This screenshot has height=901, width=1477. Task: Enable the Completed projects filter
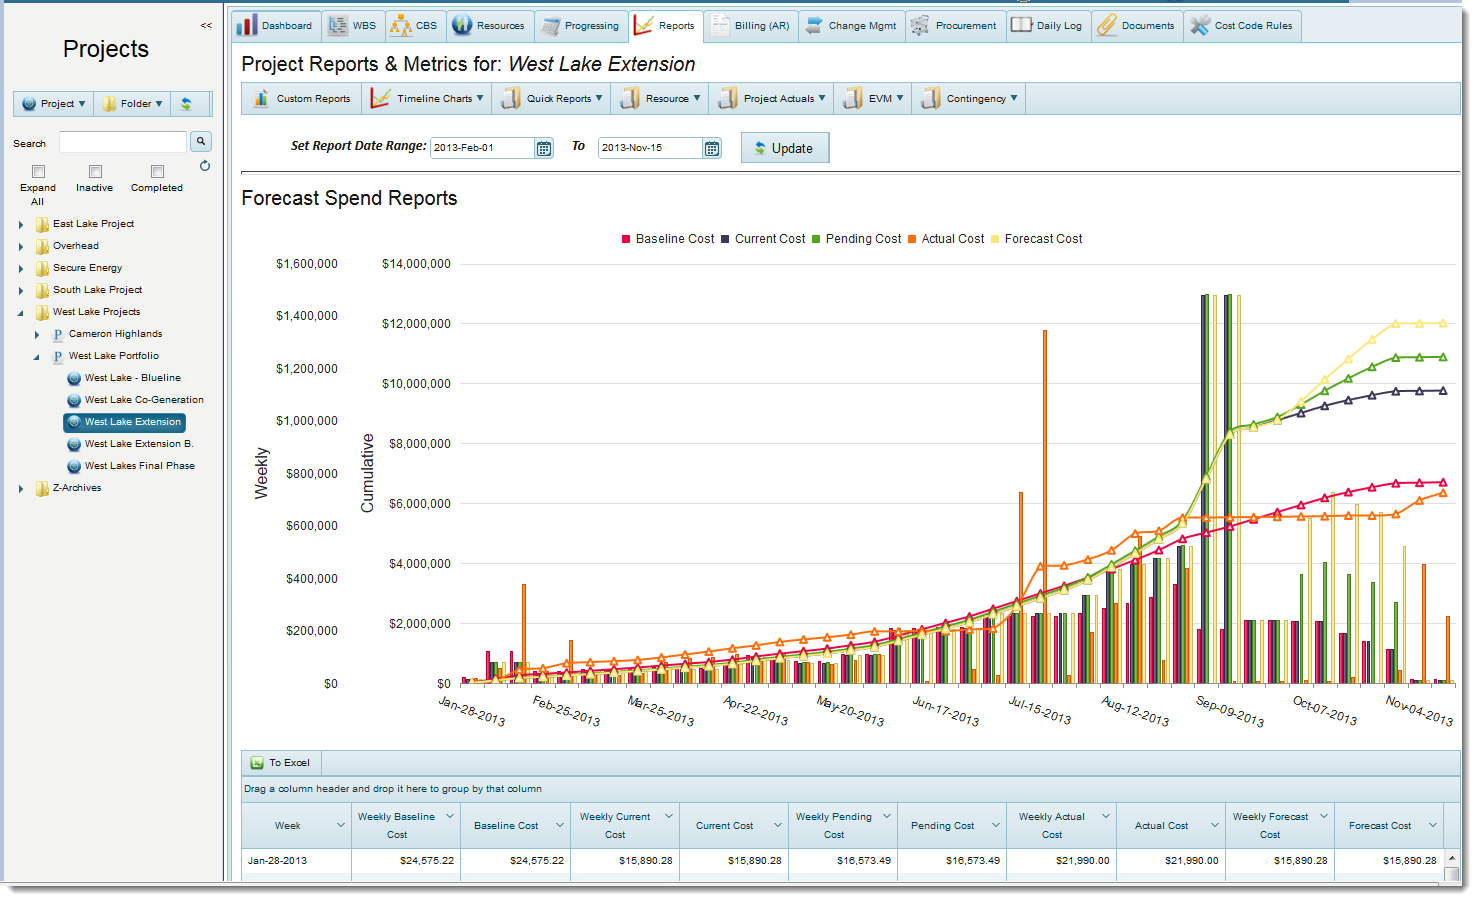point(156,171)
